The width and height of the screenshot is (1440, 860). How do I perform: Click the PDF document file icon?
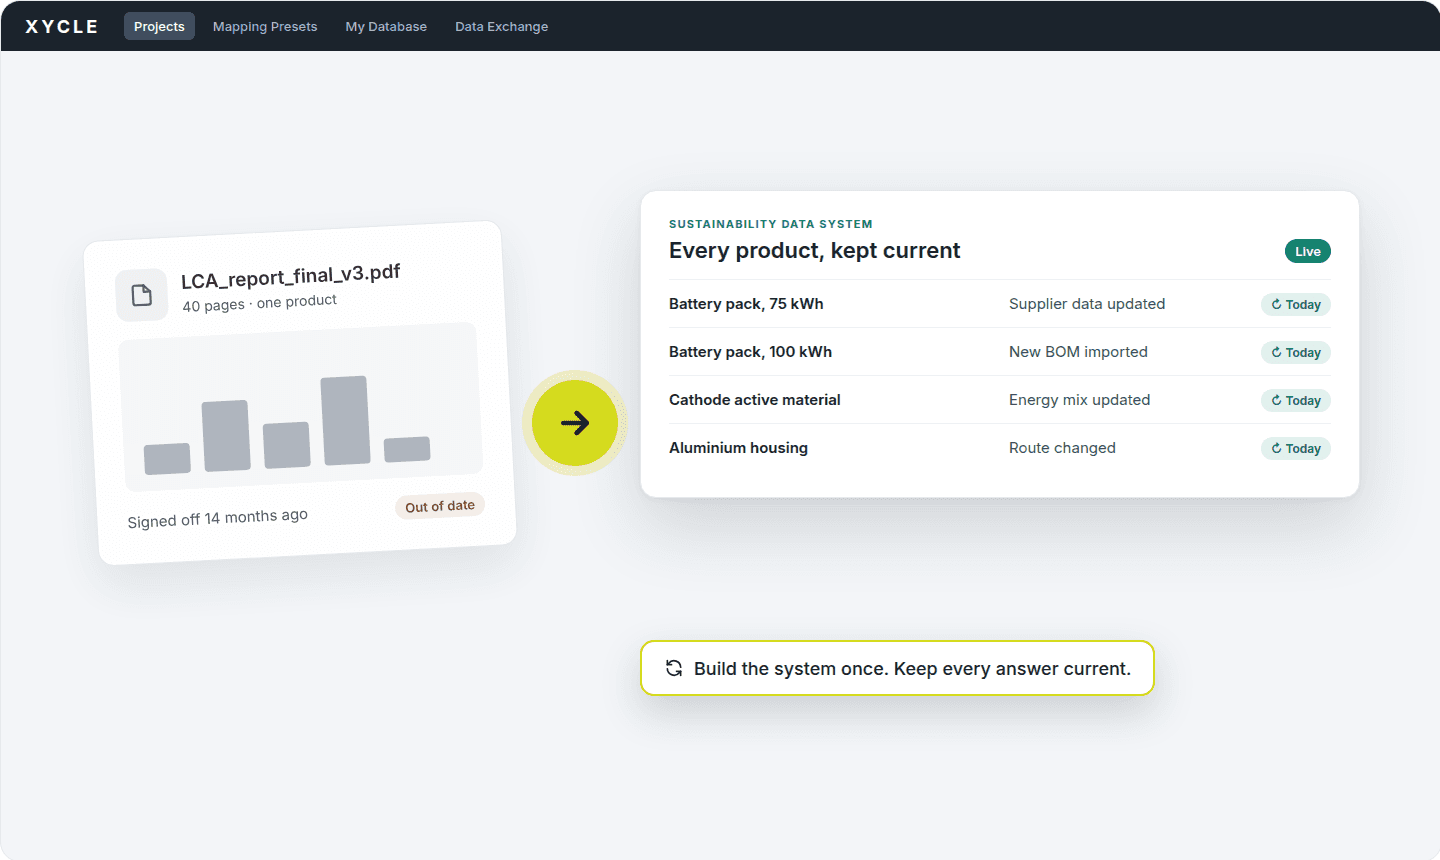[142, 295]
